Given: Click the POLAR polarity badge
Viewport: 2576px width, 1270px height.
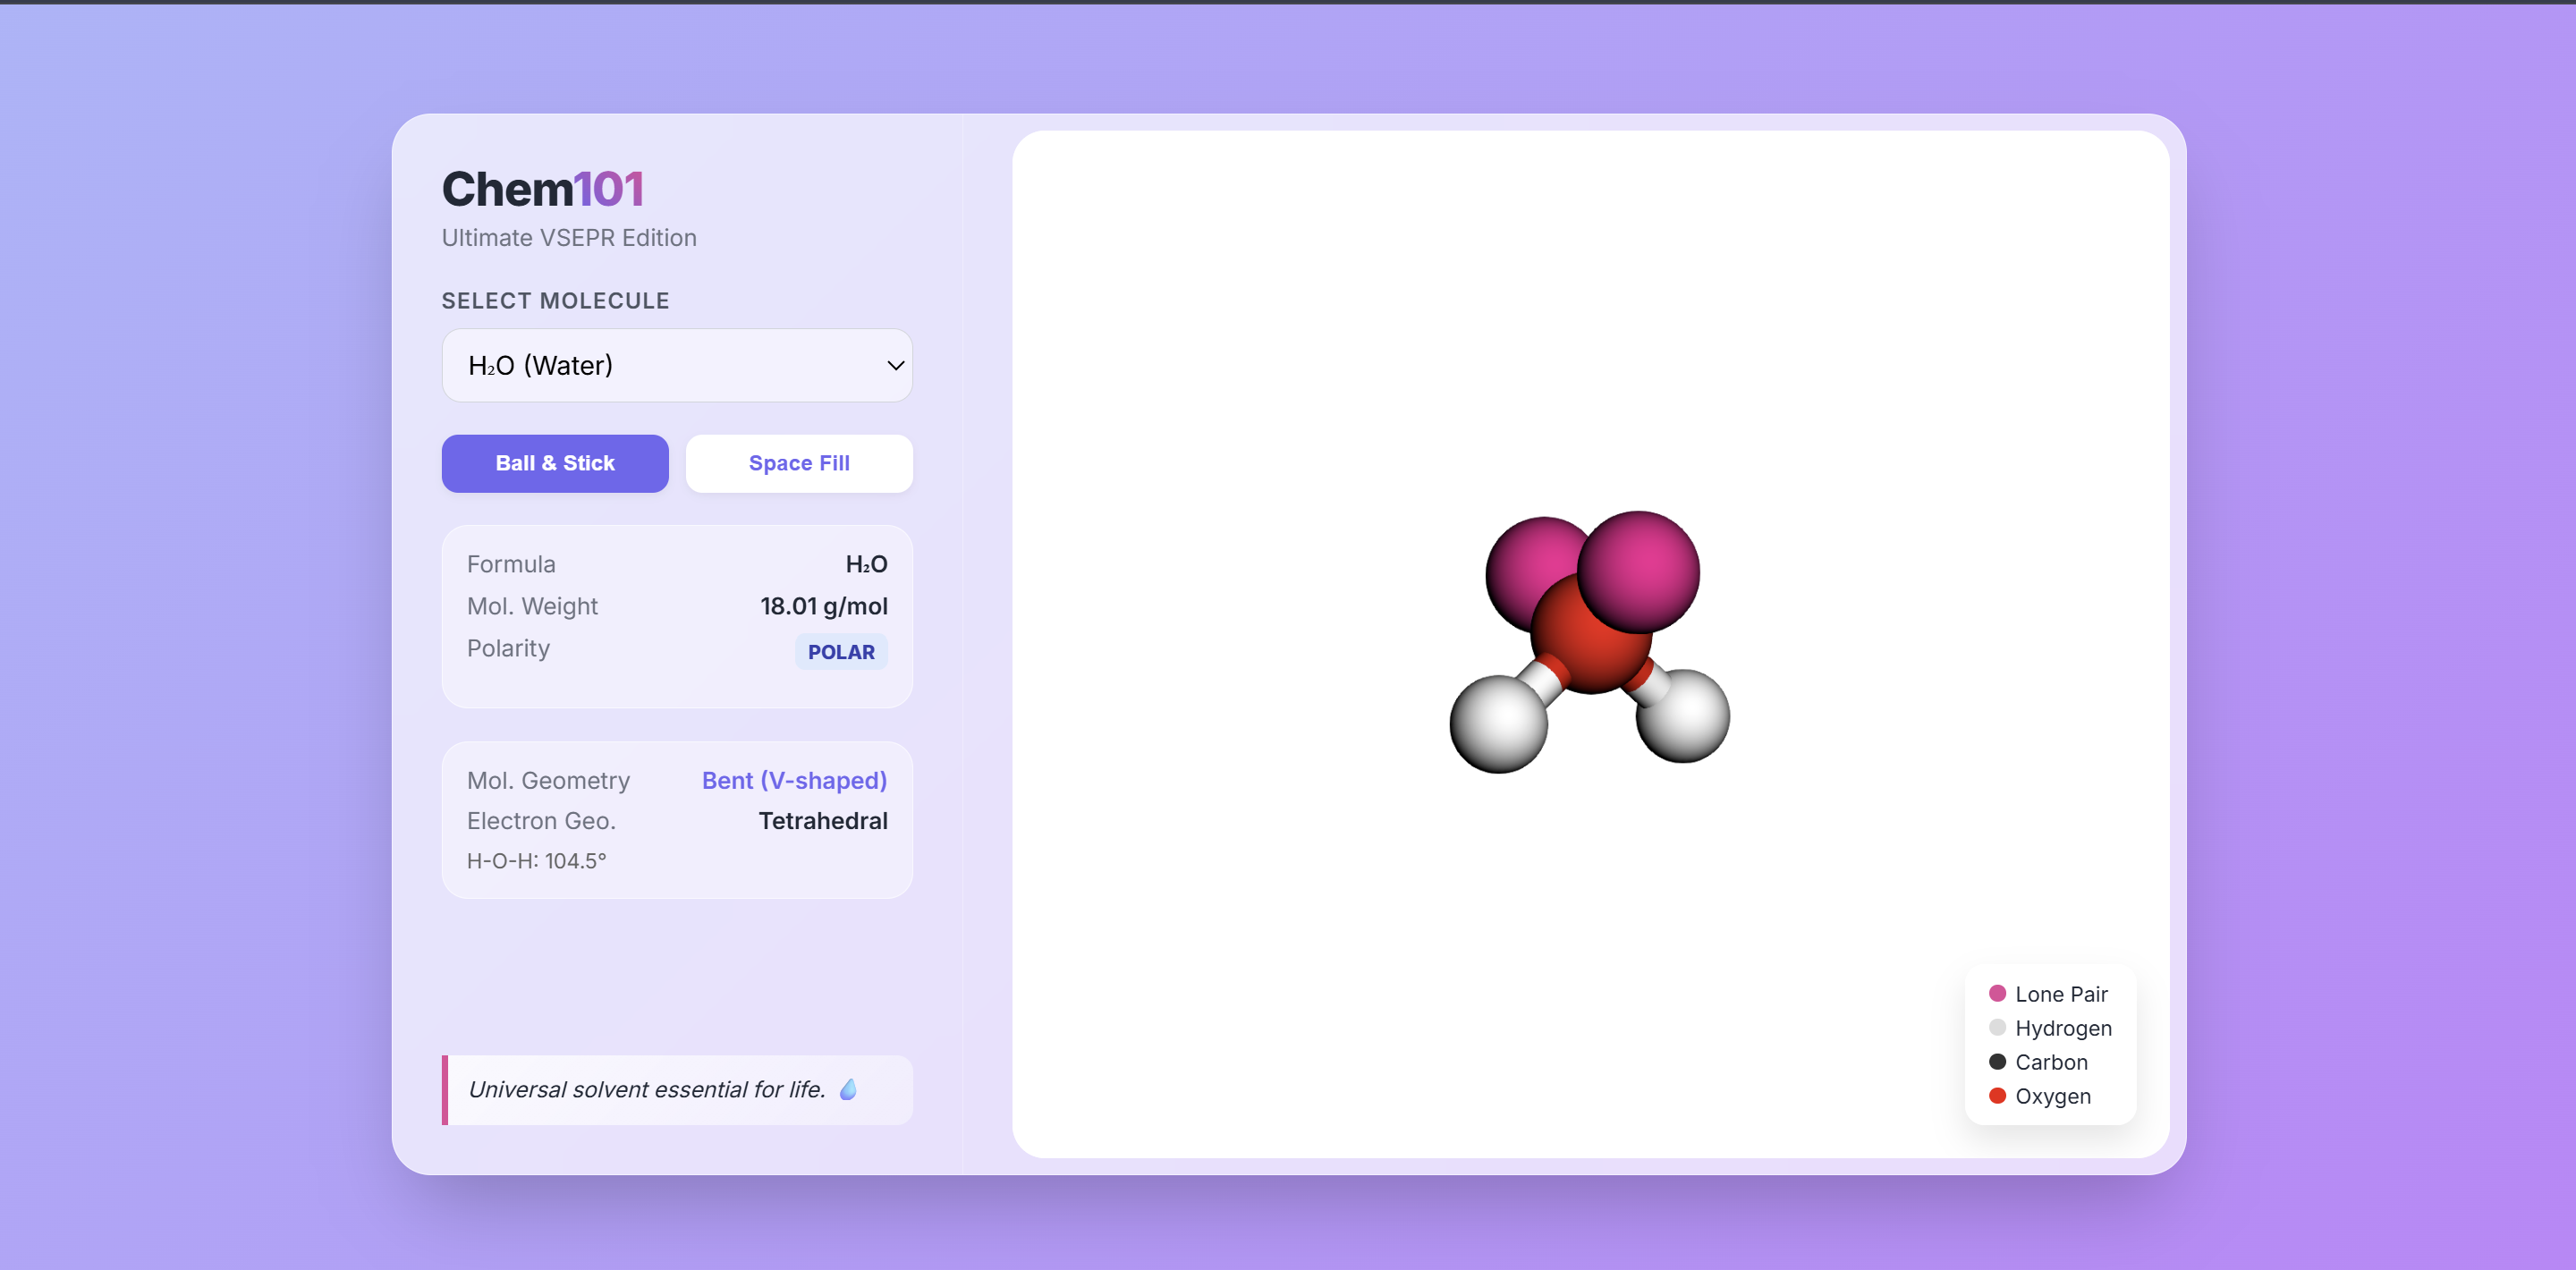Looking at the screenshot, I should pos(841,652).
